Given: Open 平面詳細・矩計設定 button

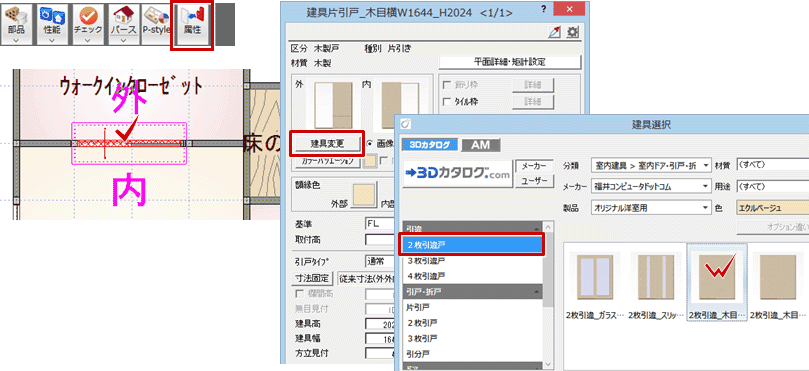Looking at the screenshot, I should point(510,62).
